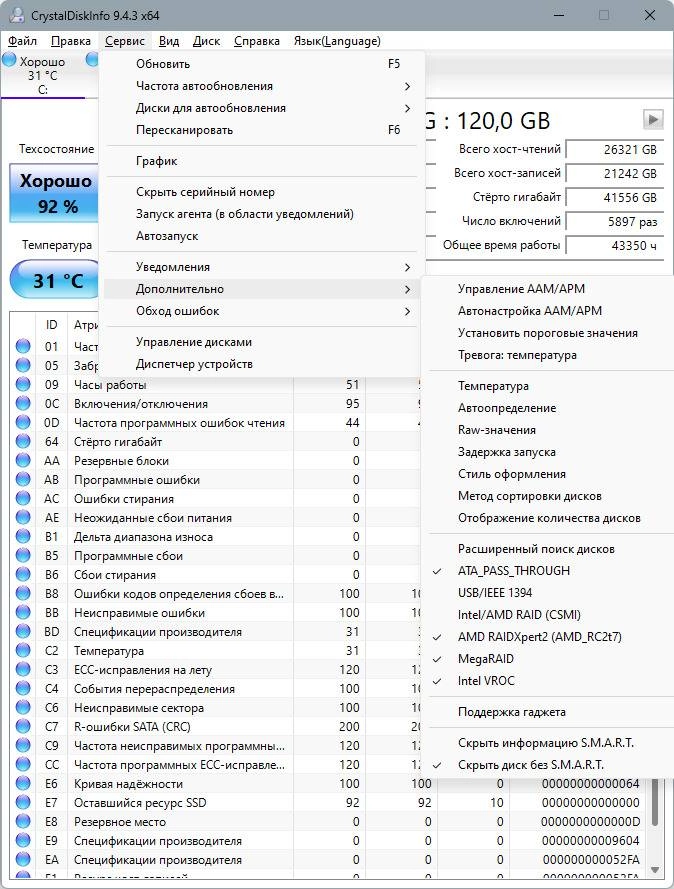The width and height of the screenshot is (674, 889).
Task: Click status orb next to События перераспределения
Action: pos(23,688)
